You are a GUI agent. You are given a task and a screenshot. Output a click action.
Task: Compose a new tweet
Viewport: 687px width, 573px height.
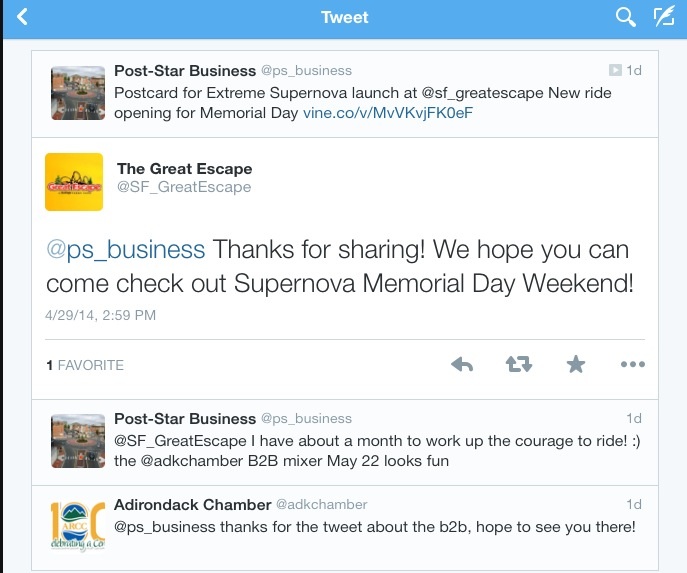point(662,17)
